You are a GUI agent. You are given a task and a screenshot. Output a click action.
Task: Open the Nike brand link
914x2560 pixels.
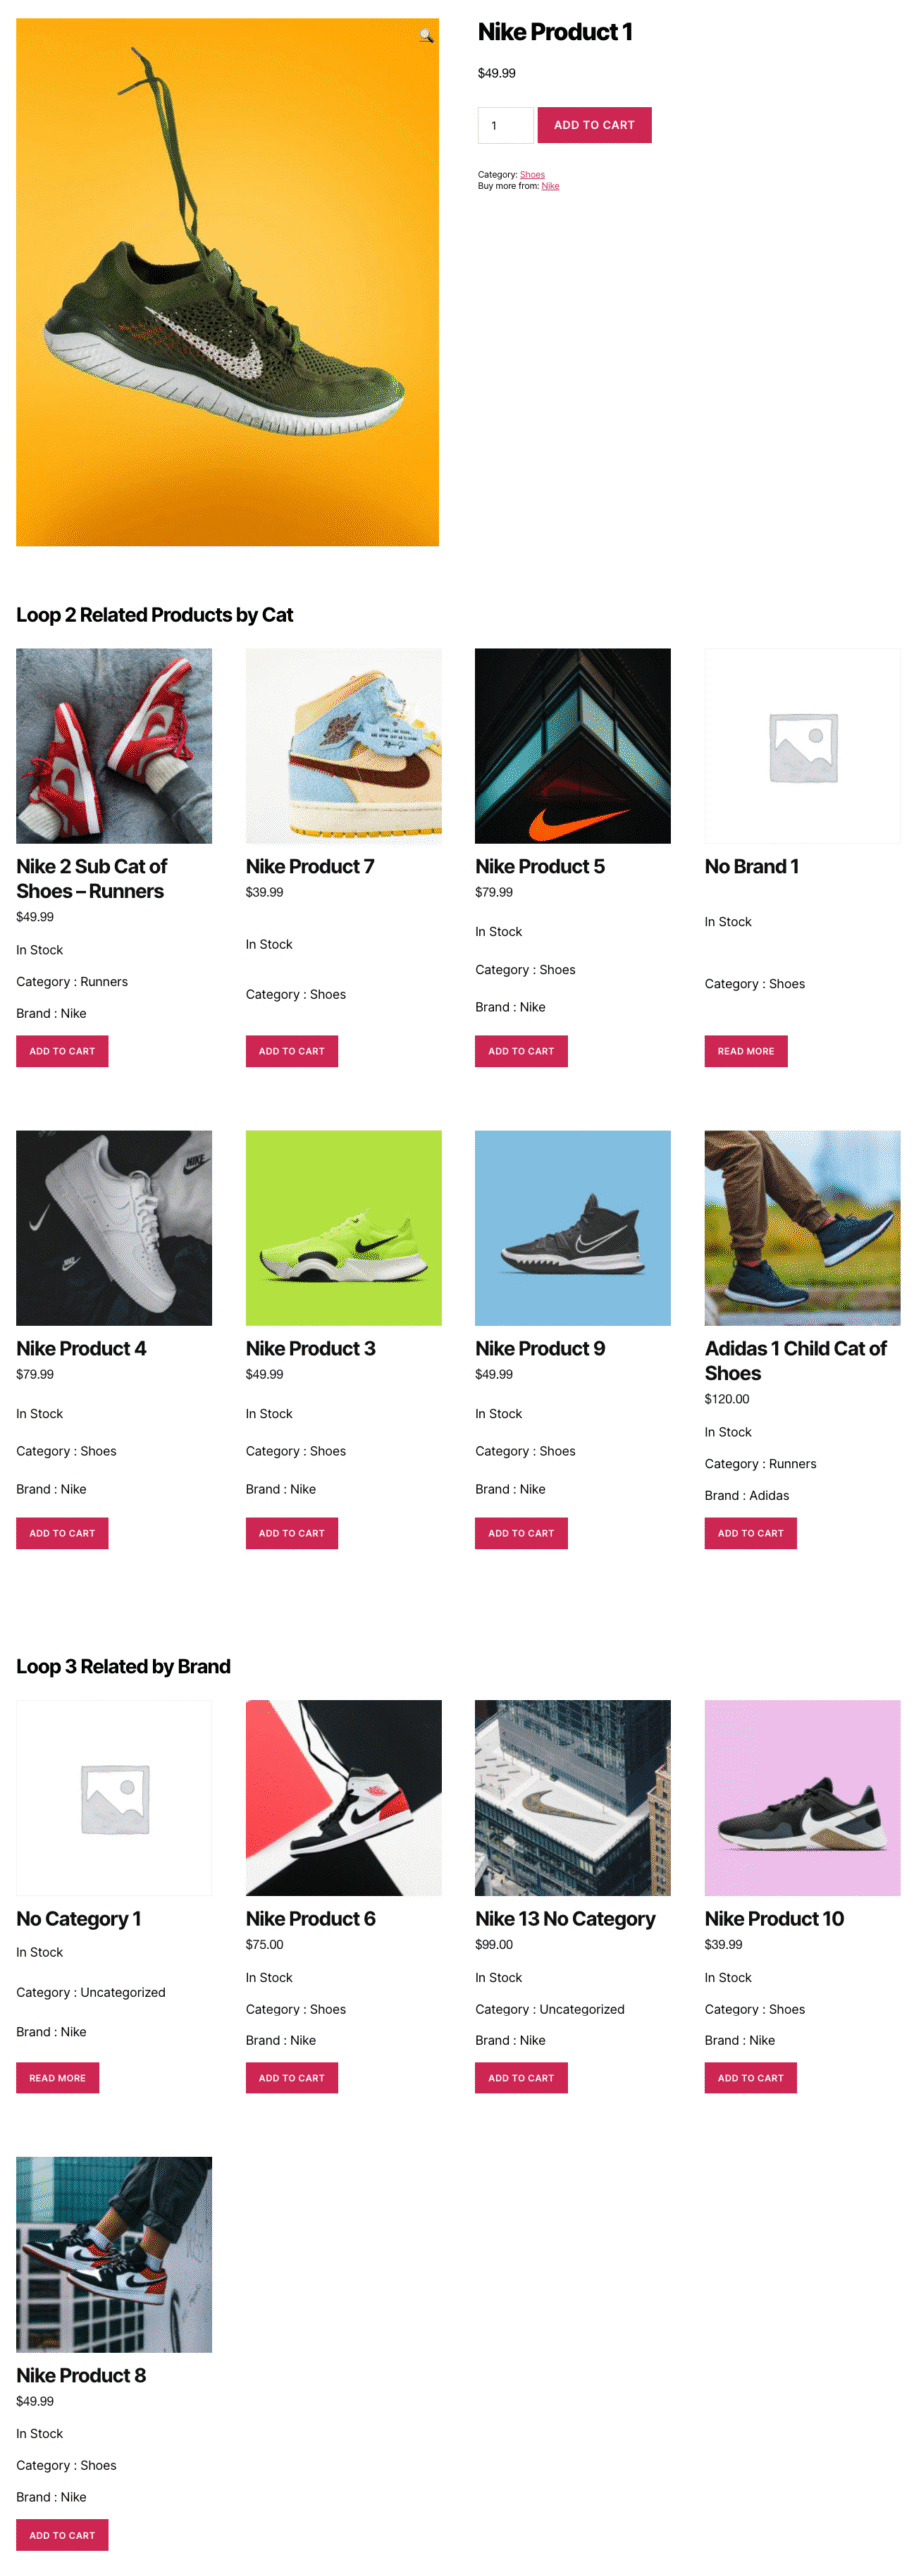coord(550,186)
